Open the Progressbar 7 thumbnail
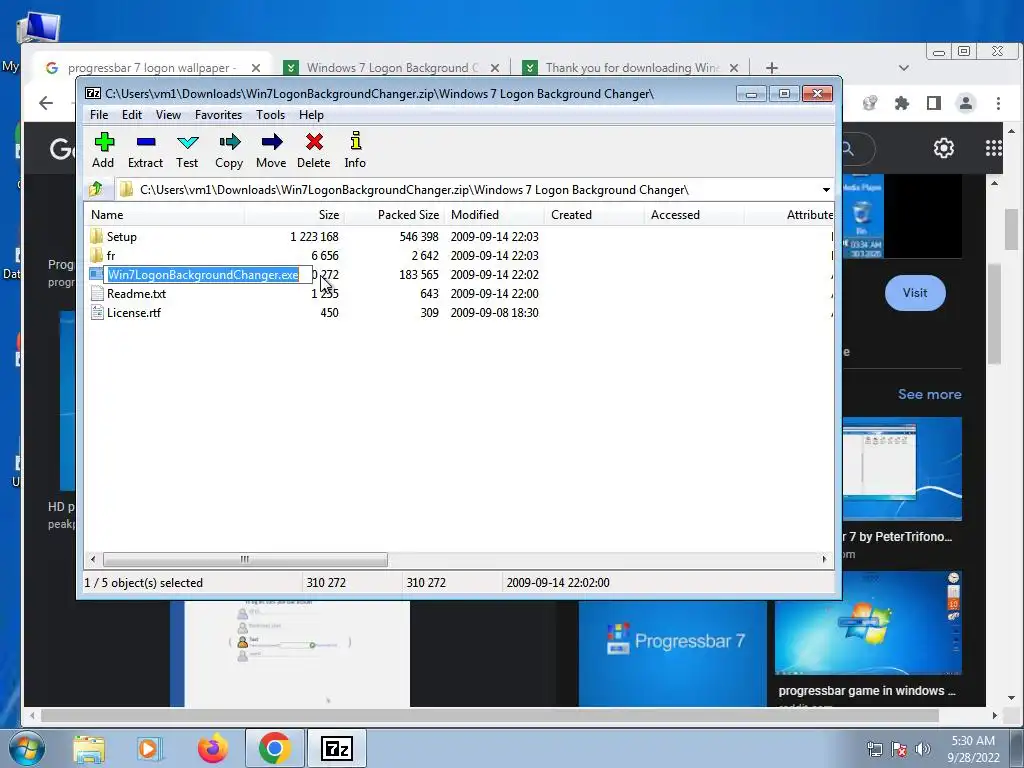Viewport: 1024px width, 768px height. (673, 653)
